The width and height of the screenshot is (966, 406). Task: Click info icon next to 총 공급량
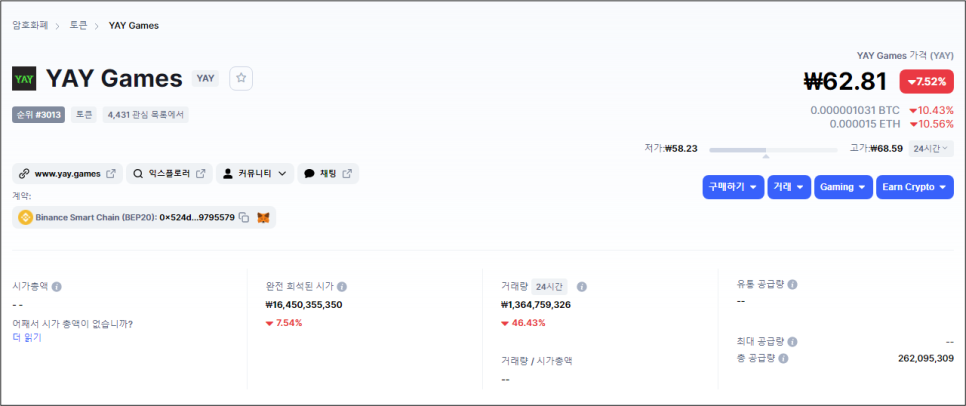click(x=784, y=358)
